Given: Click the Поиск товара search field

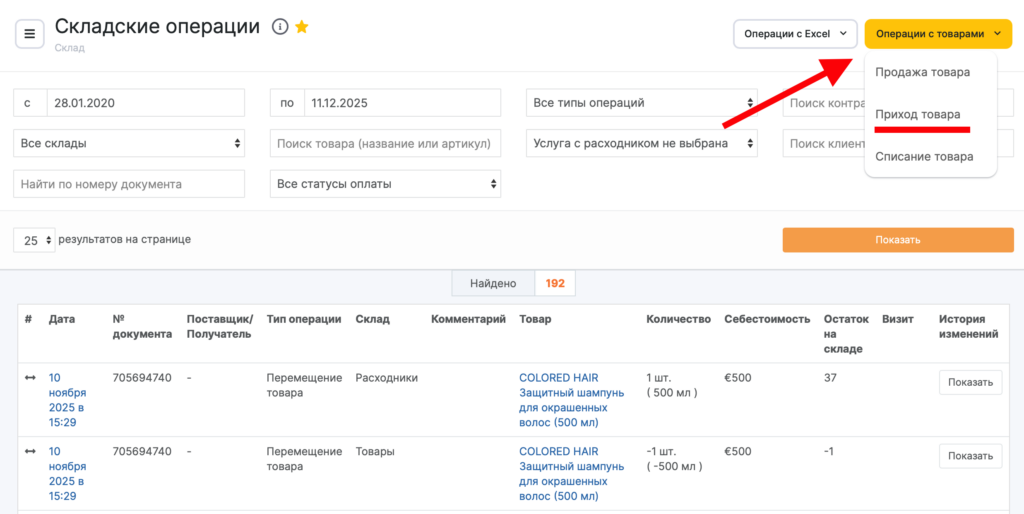Looking at the screenshot, I should click(x=385, y=143).
